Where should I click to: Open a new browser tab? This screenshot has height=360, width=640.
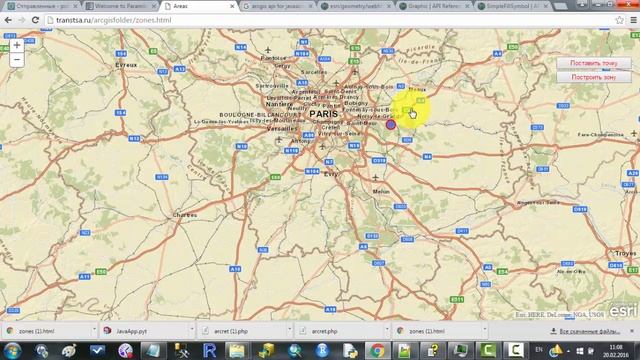click(x=561, y=6)
